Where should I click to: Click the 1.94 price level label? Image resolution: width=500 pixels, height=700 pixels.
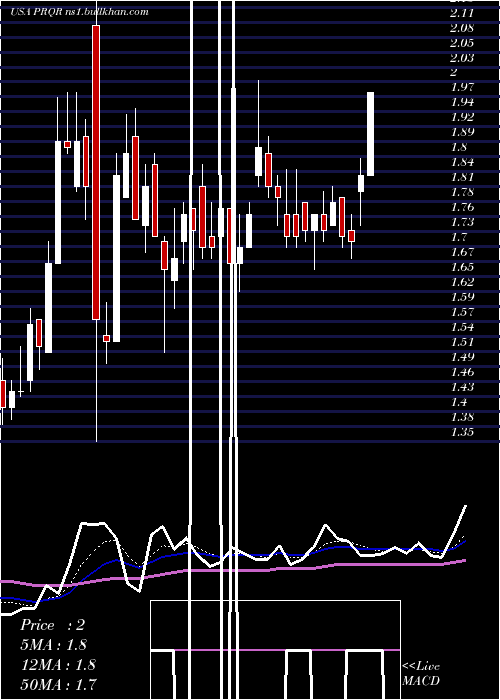(x=462, y=102)
